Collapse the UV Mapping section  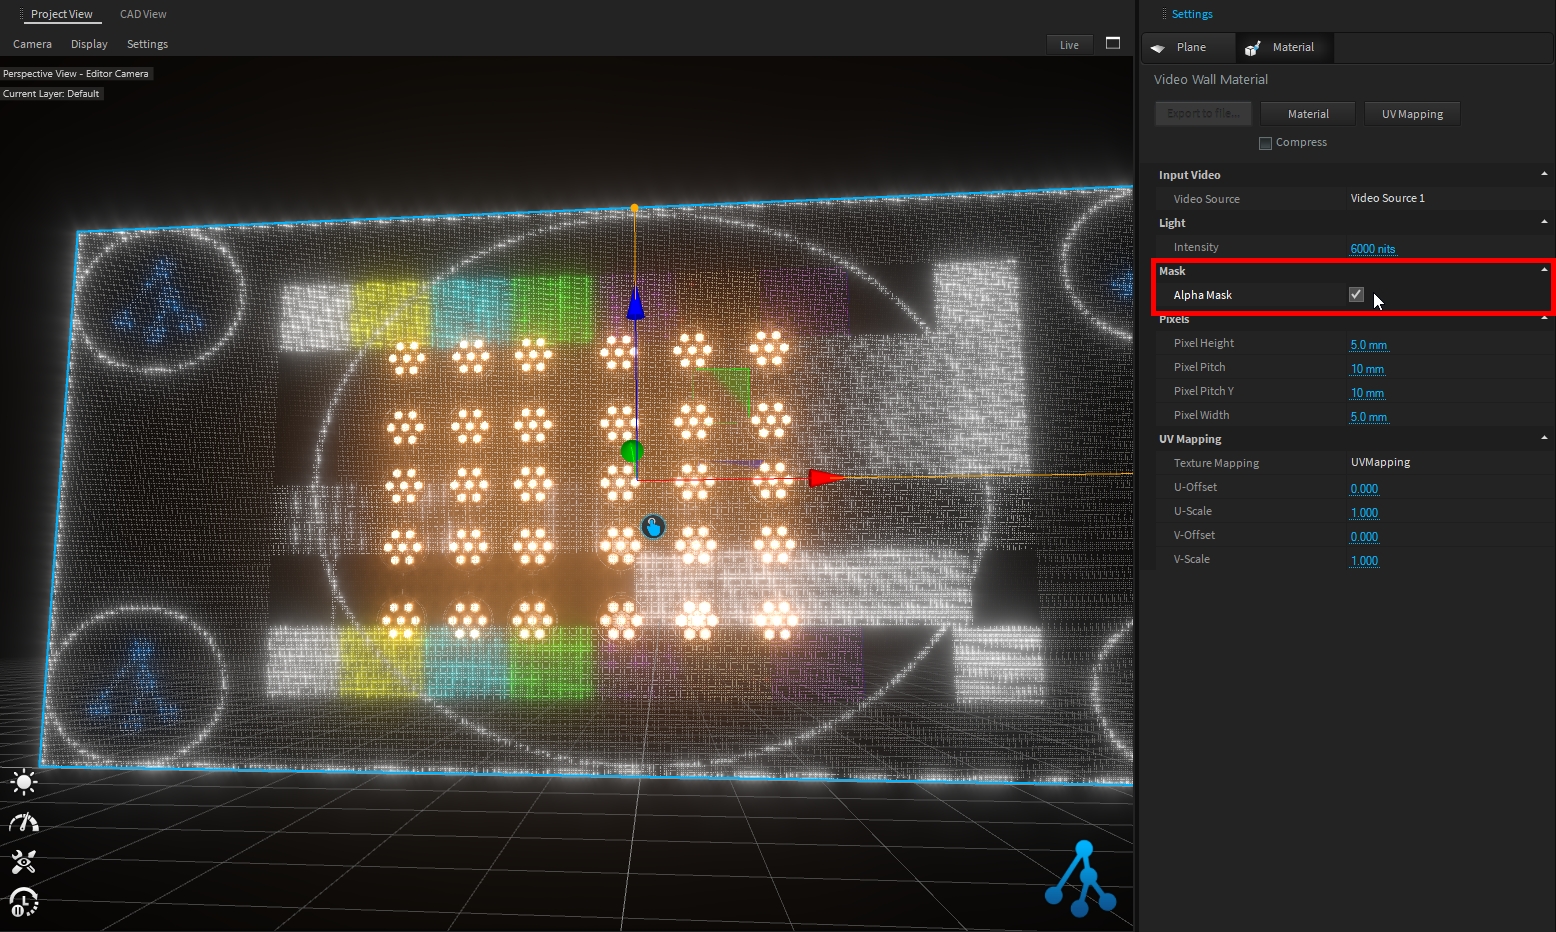pyautogui.click(x=1544, y=438)
